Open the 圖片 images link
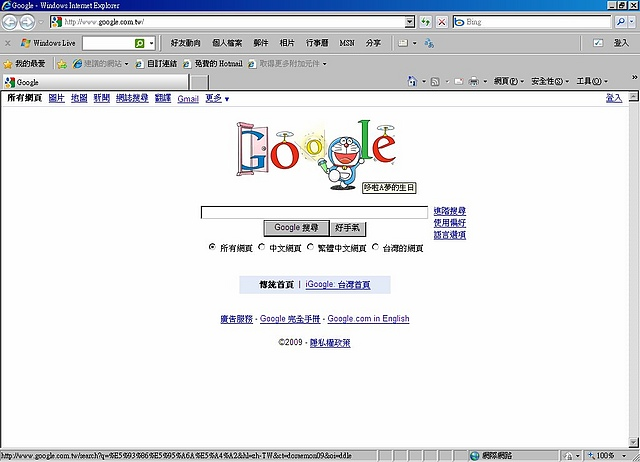The height and width of the screenshot is (462, 640). [56, 98]
